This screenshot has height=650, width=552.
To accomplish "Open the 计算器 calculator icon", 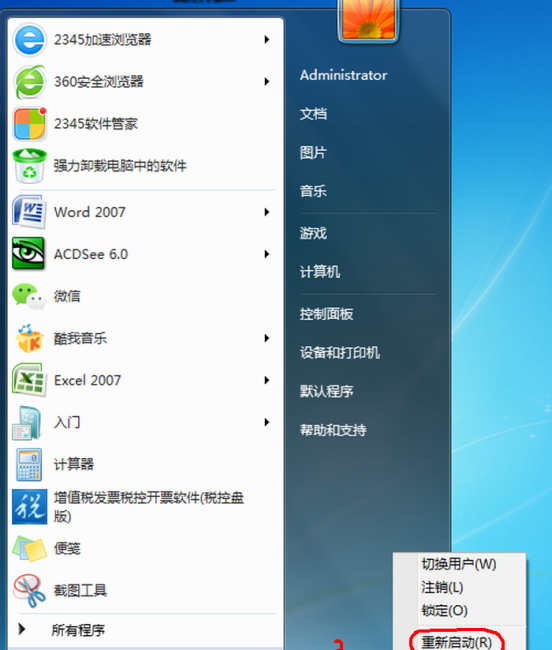I will [29, 465].
